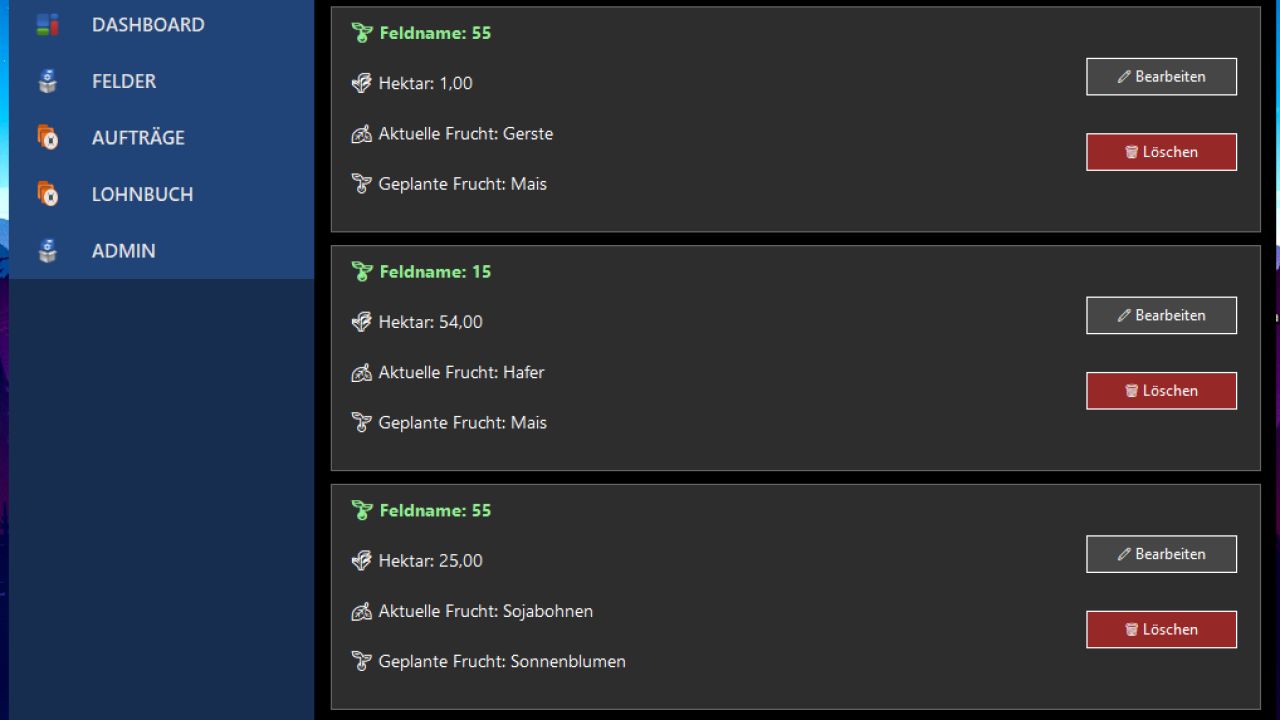The image size is (1280, 720).
Task: Click the icon next to Hektar: 54,00
Action: coord(362,322)
